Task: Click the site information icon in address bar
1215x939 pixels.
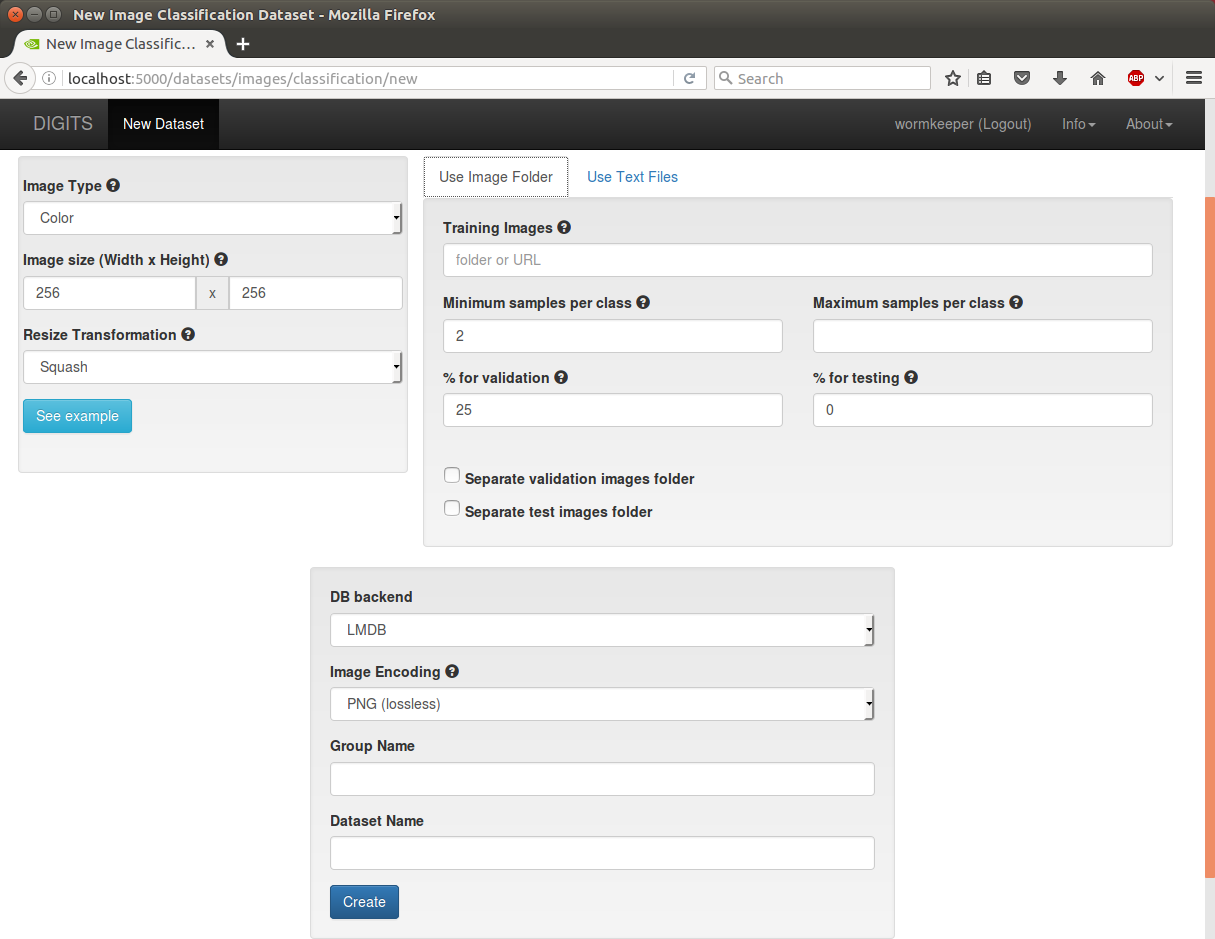Action: (49, 78)
